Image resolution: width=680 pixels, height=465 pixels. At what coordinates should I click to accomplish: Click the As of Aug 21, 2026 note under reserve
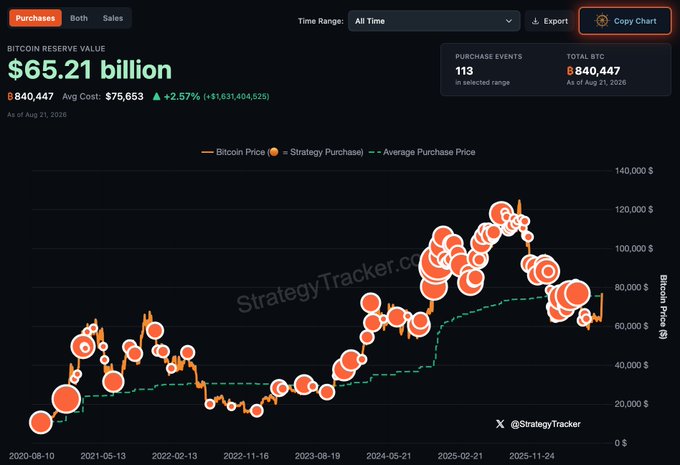coord(37,115)
